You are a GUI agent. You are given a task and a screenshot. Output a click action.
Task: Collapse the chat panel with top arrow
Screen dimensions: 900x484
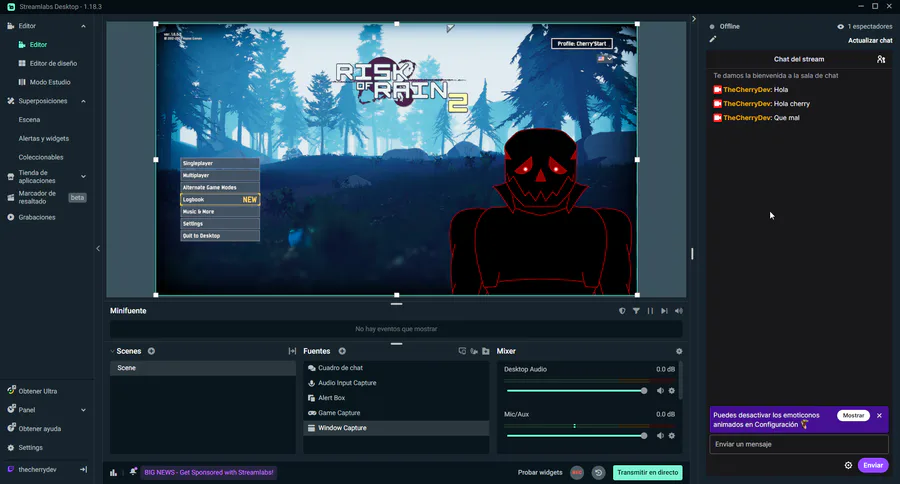[x=693, y=19]
